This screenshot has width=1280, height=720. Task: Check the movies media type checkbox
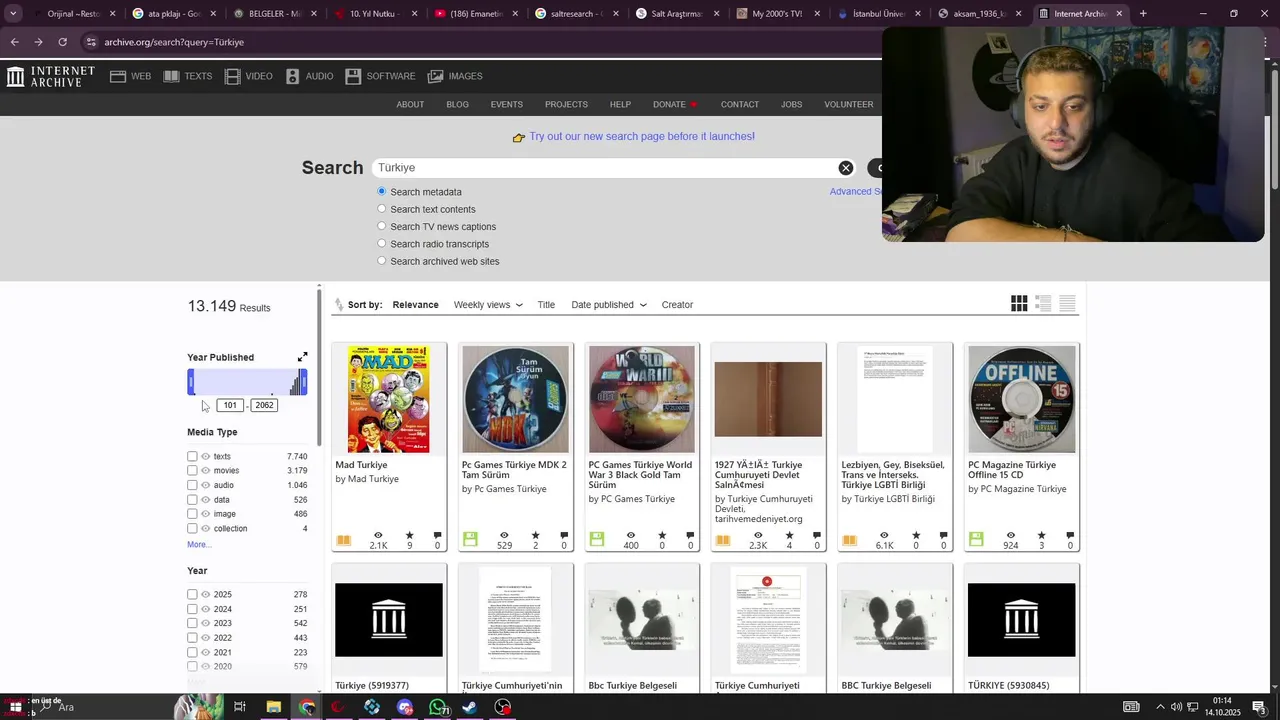pyautogui.click(x=192, y=470)
